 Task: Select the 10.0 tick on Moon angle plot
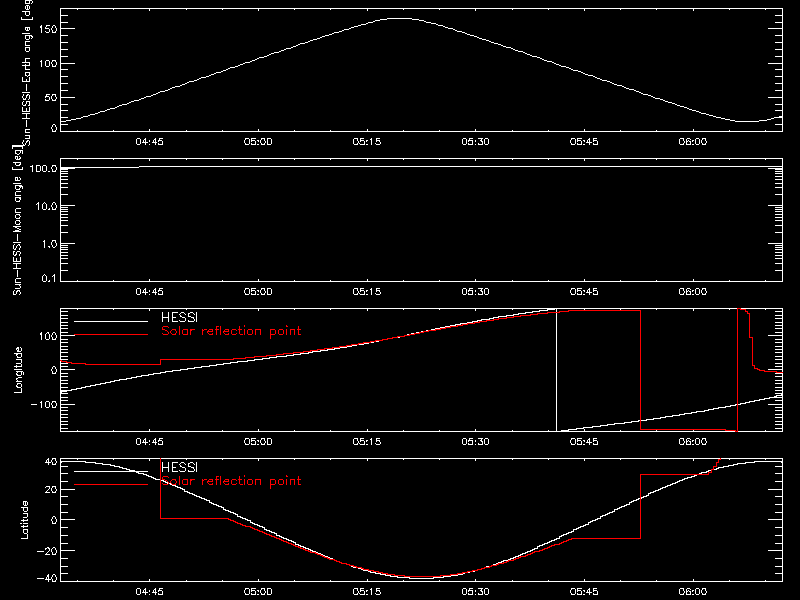(x=46, y=206)
